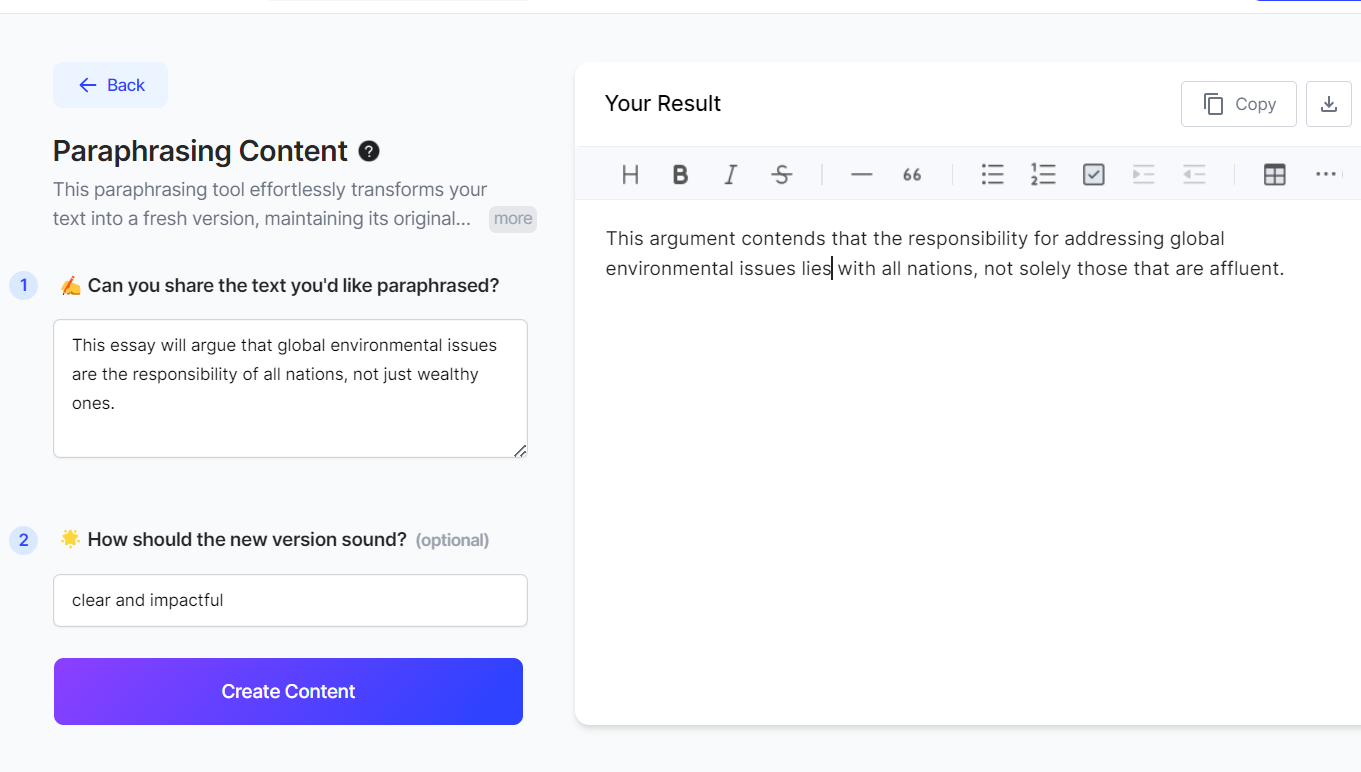This screenshot has width=1361, height=772.
Task: Create a numbered list
Action: (1043, 175)
